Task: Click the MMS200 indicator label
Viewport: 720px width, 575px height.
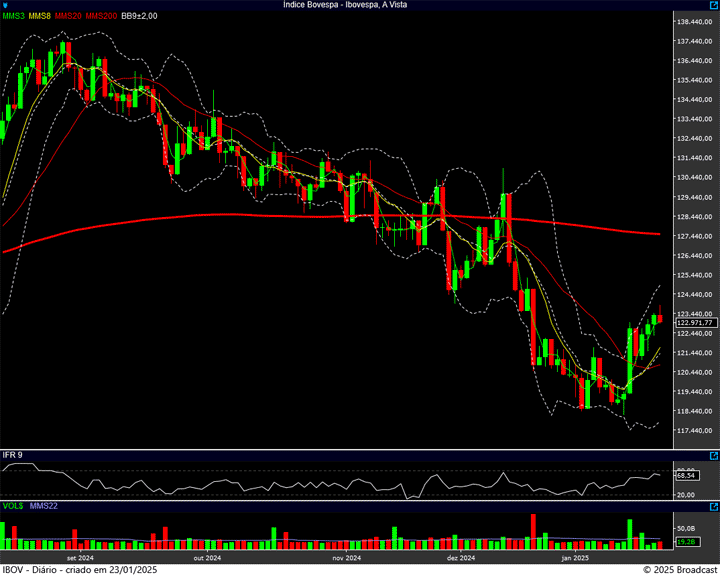Action: tap(101, 16)
